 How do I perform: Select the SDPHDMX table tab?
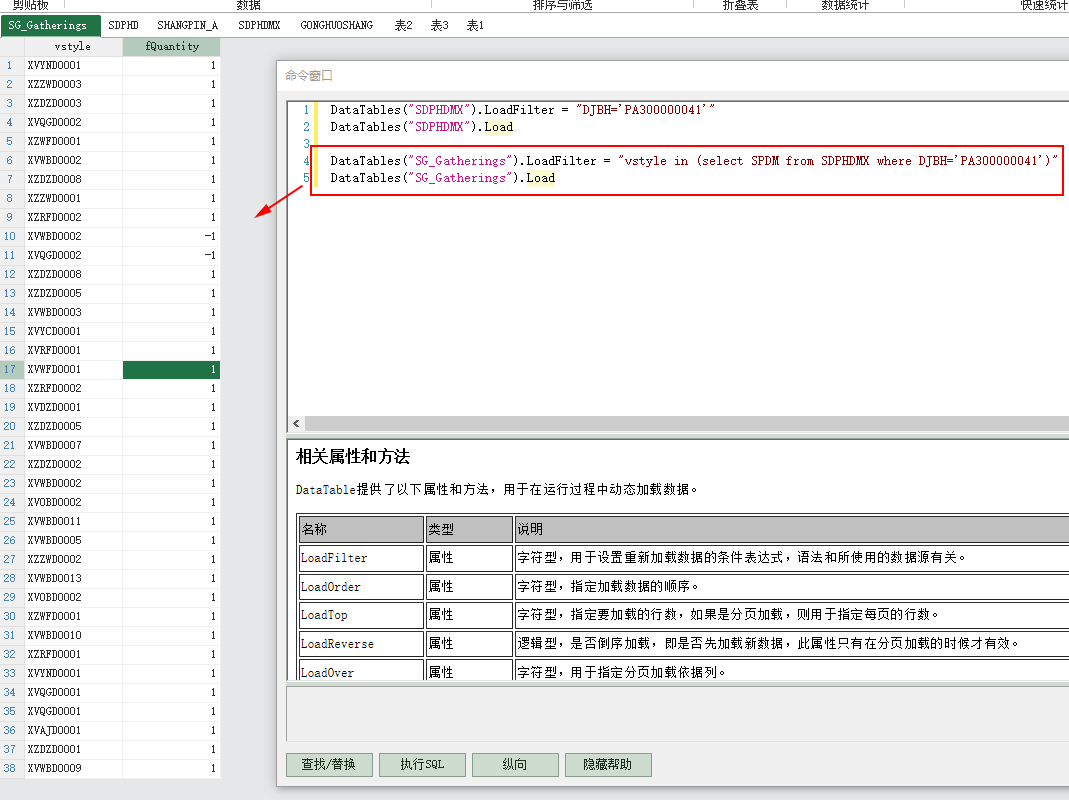[x=259, y=25]
